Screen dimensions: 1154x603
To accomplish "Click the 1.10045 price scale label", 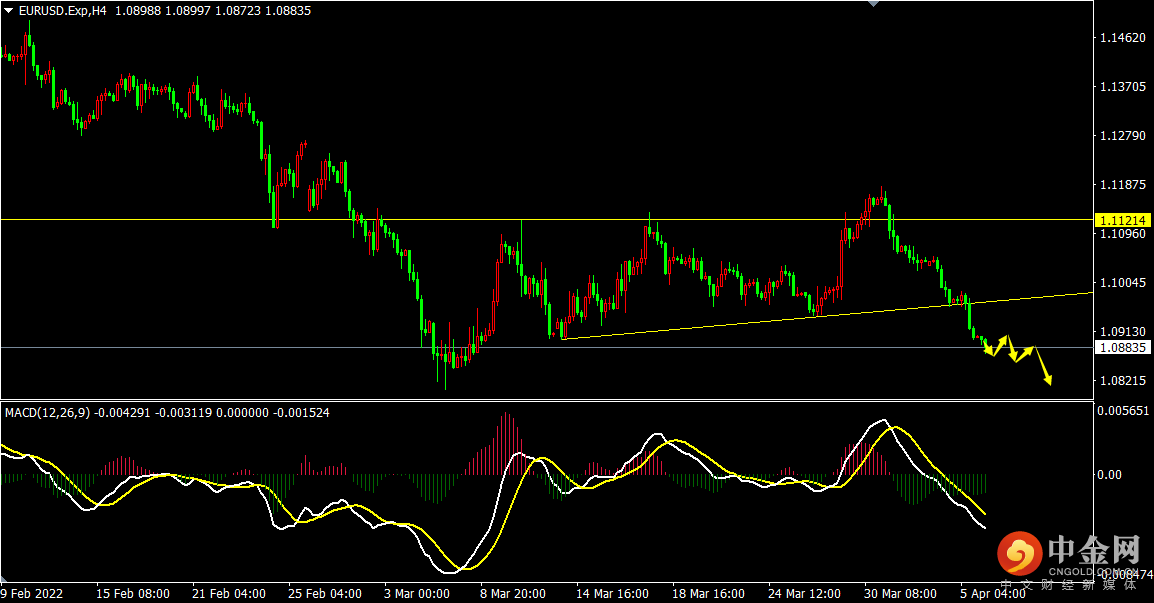I will pyautogui.click(x=1122, y=283).
